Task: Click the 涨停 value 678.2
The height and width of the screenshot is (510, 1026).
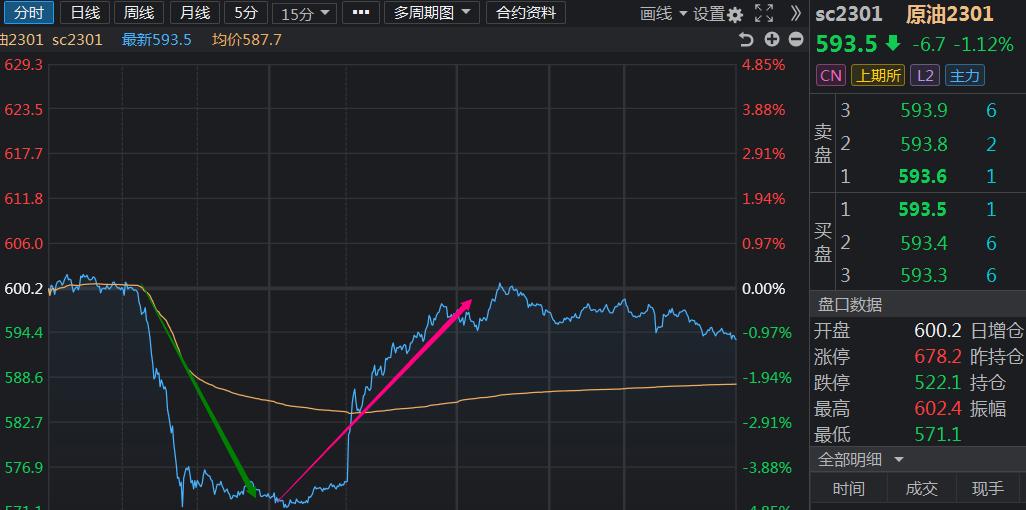Action: pyautogui.click(x=938, y=357)
